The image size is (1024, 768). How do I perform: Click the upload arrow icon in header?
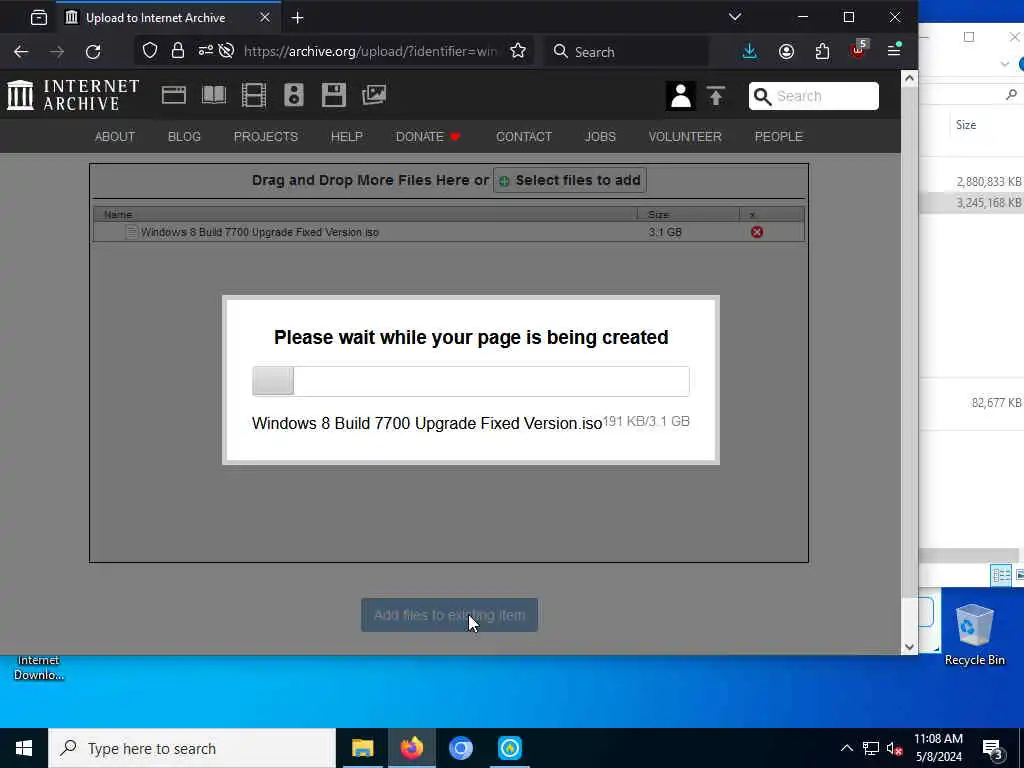click(716, 96)
